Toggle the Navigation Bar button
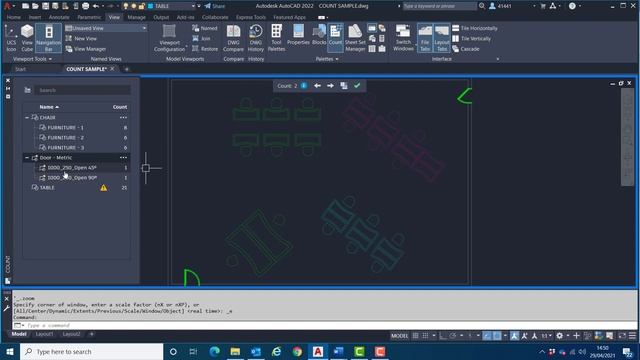The width and height of the screenshot is (640, 360). click(49, 38)
